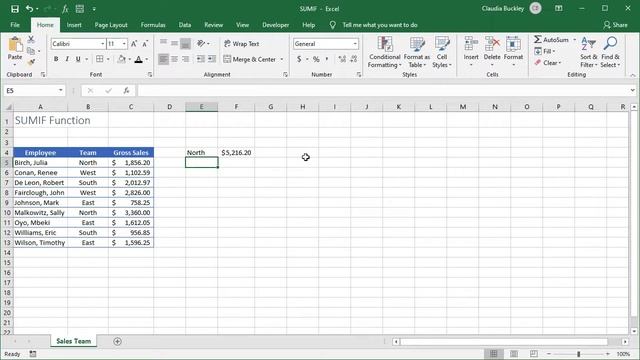Open the Name Box dropdown arrow
This screenshot has height=360, width=640.
[x=60, y=91]
